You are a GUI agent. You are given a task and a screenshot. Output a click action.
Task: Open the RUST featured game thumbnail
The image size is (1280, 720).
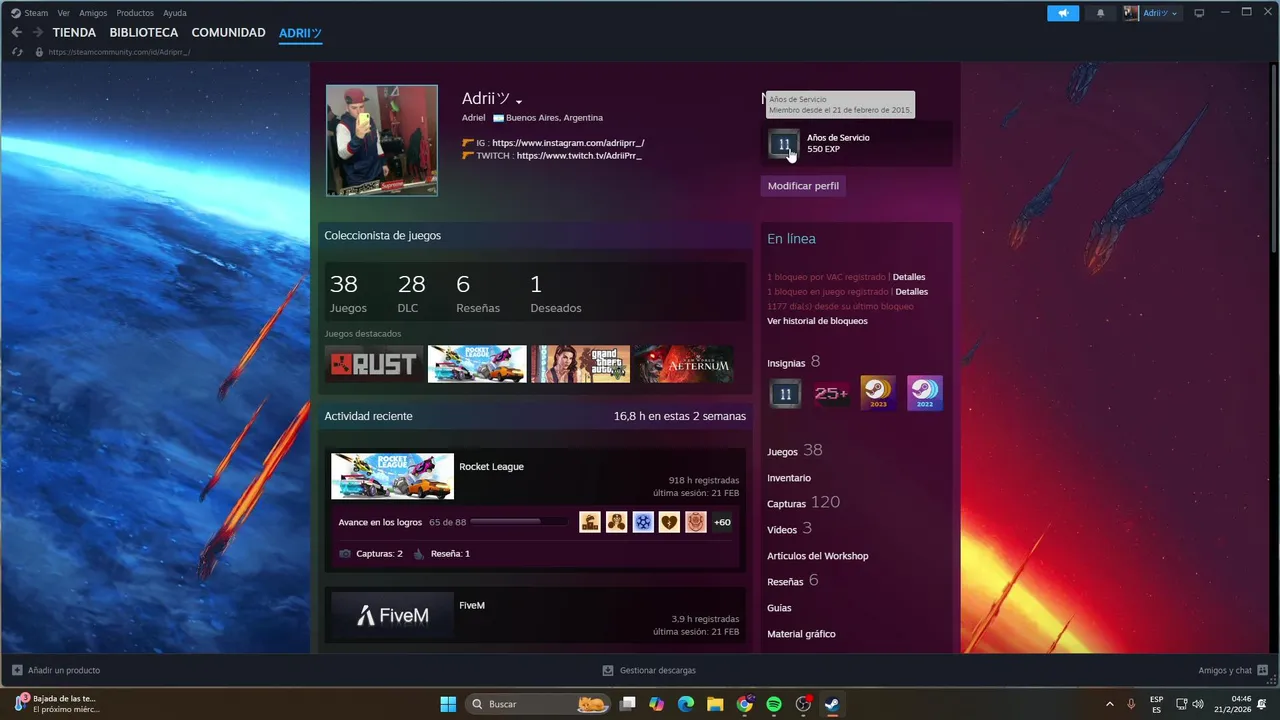pos(374,364)
